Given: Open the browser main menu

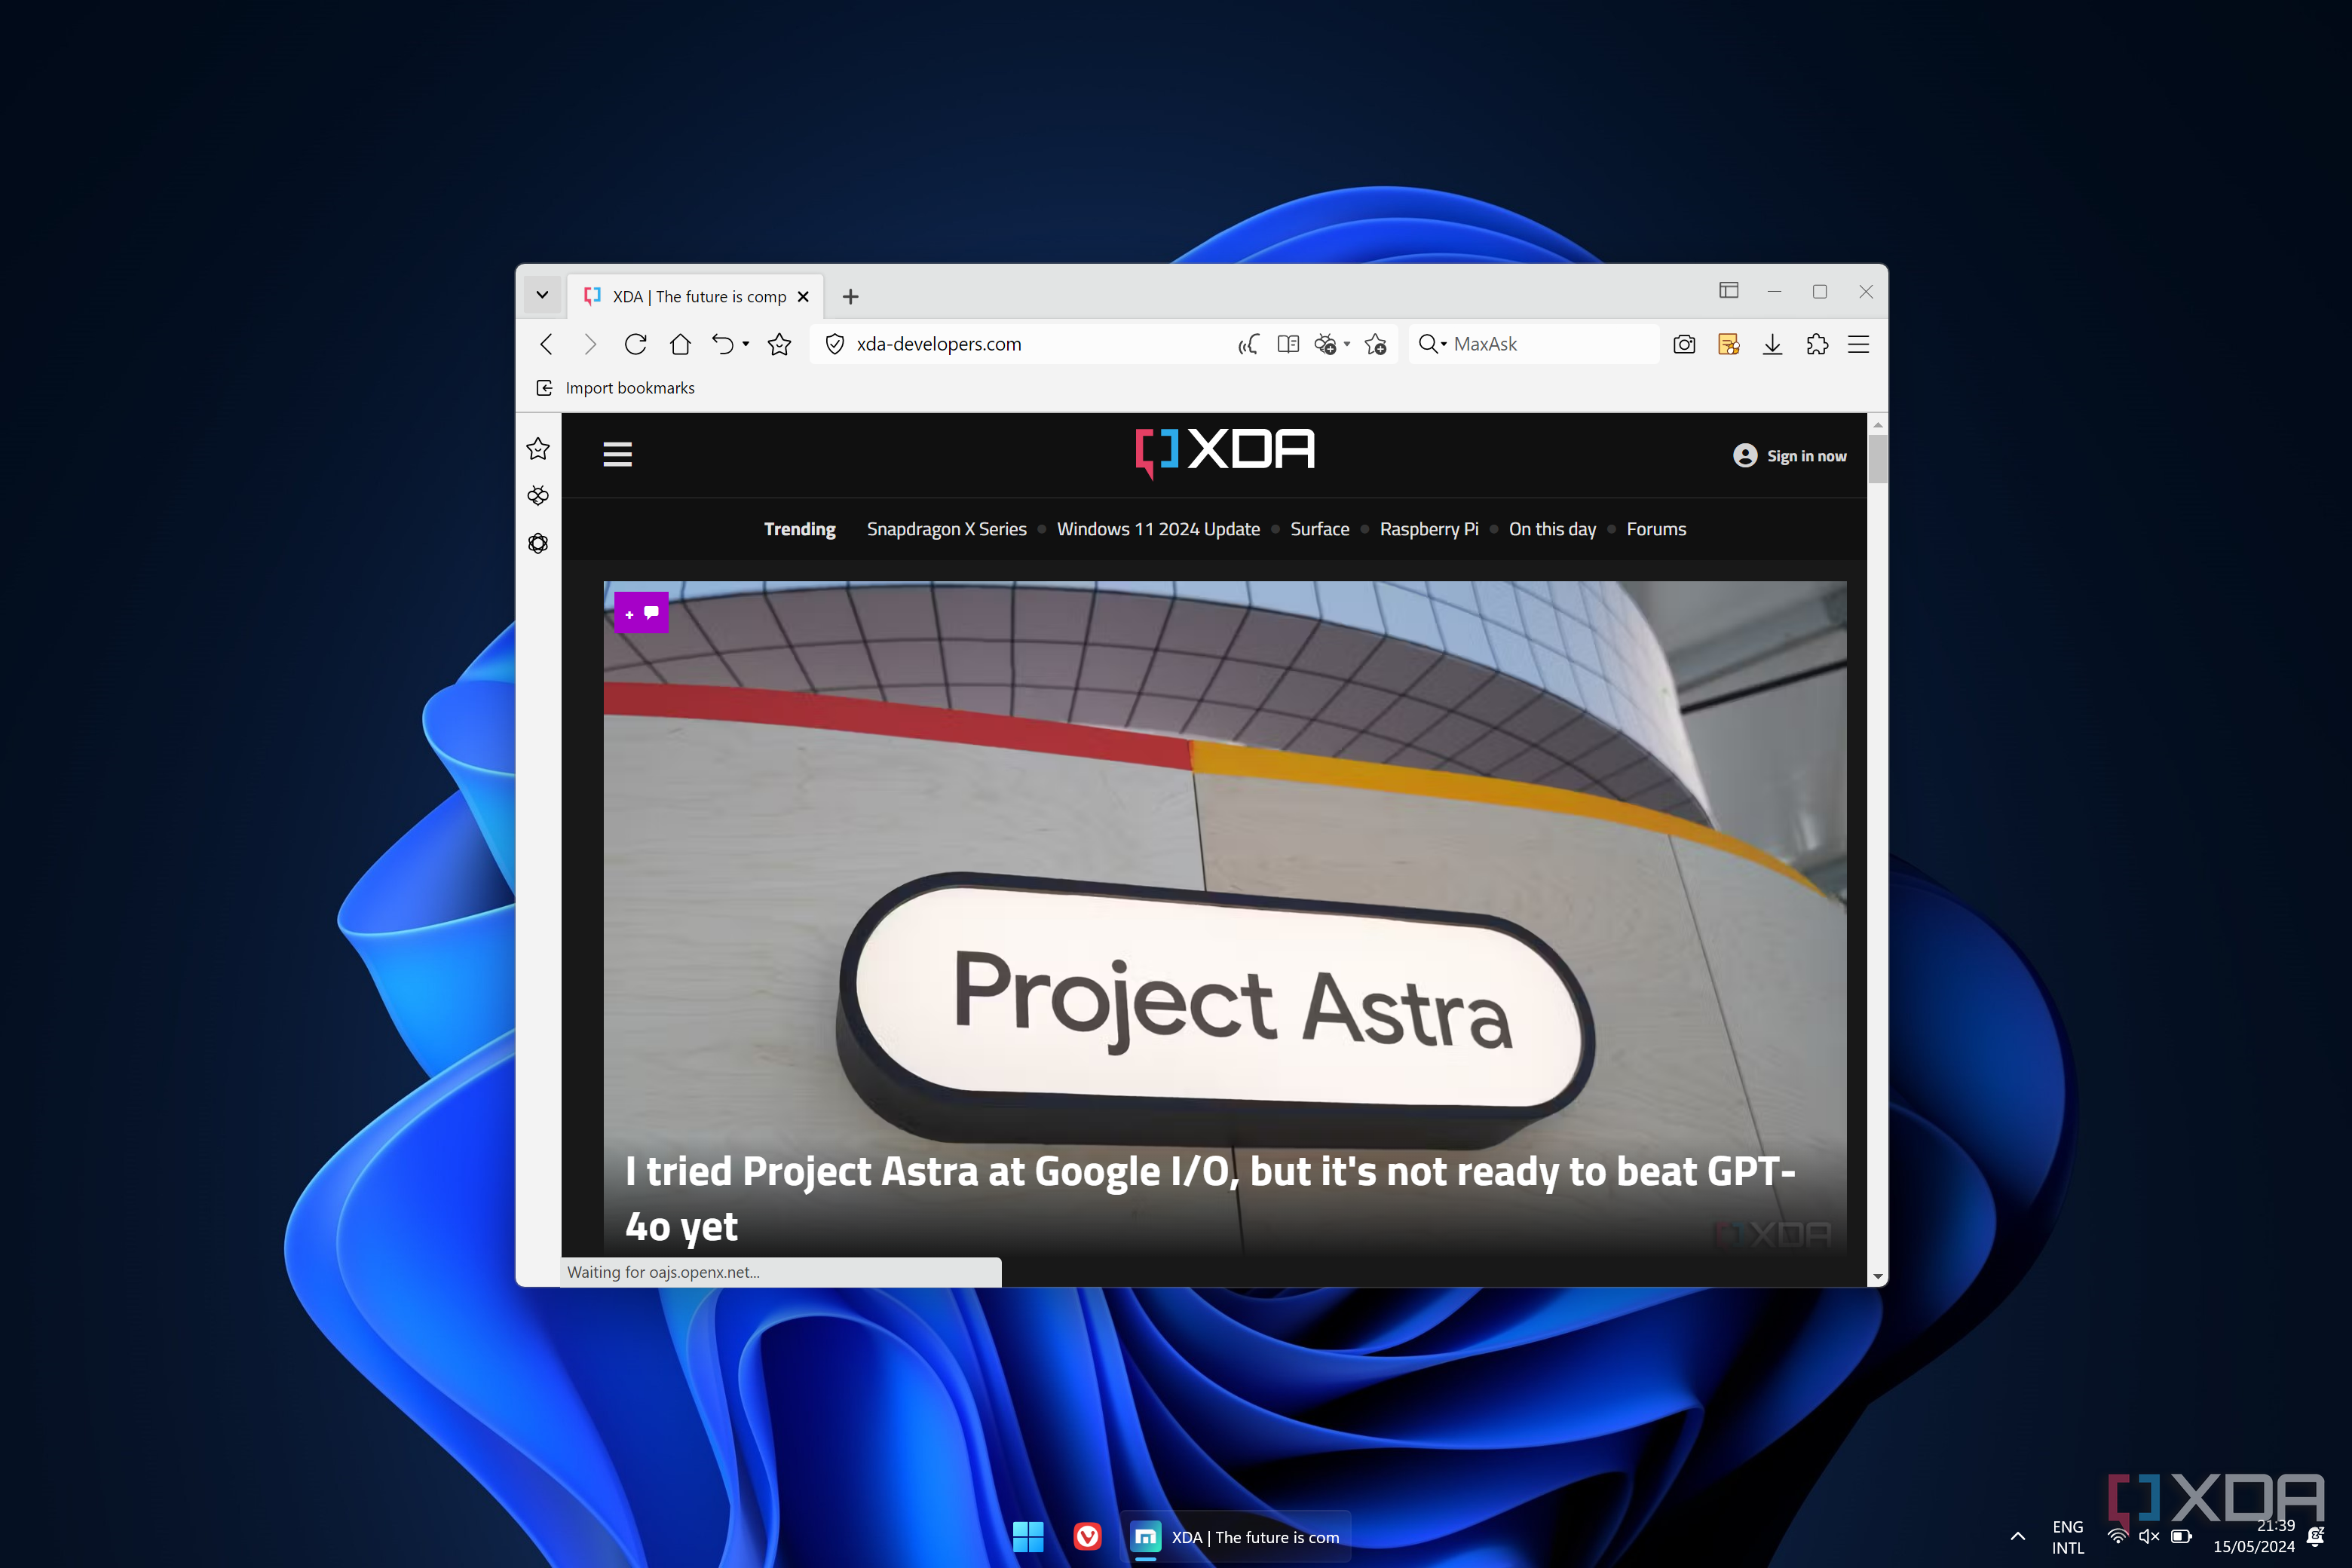Looking at the screenshot, I should point(1858,344).
